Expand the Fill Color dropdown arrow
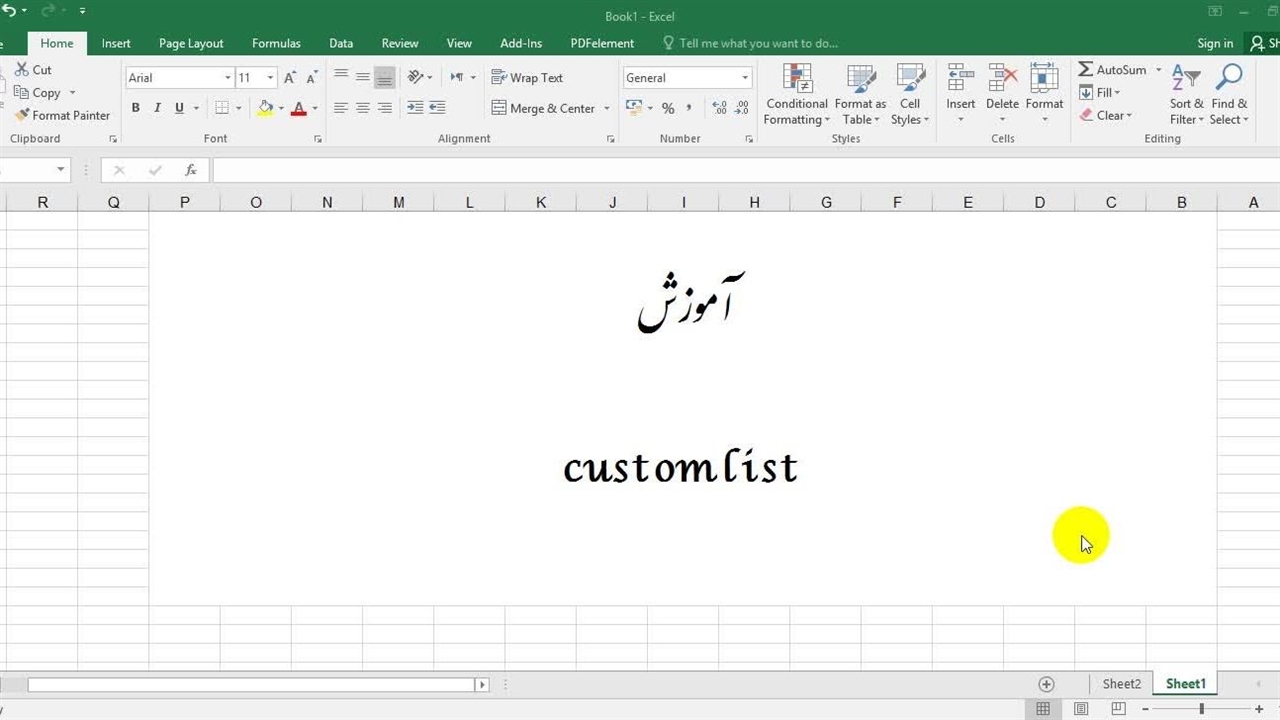The image size is (1280, 720). click(x=281, y=108)
